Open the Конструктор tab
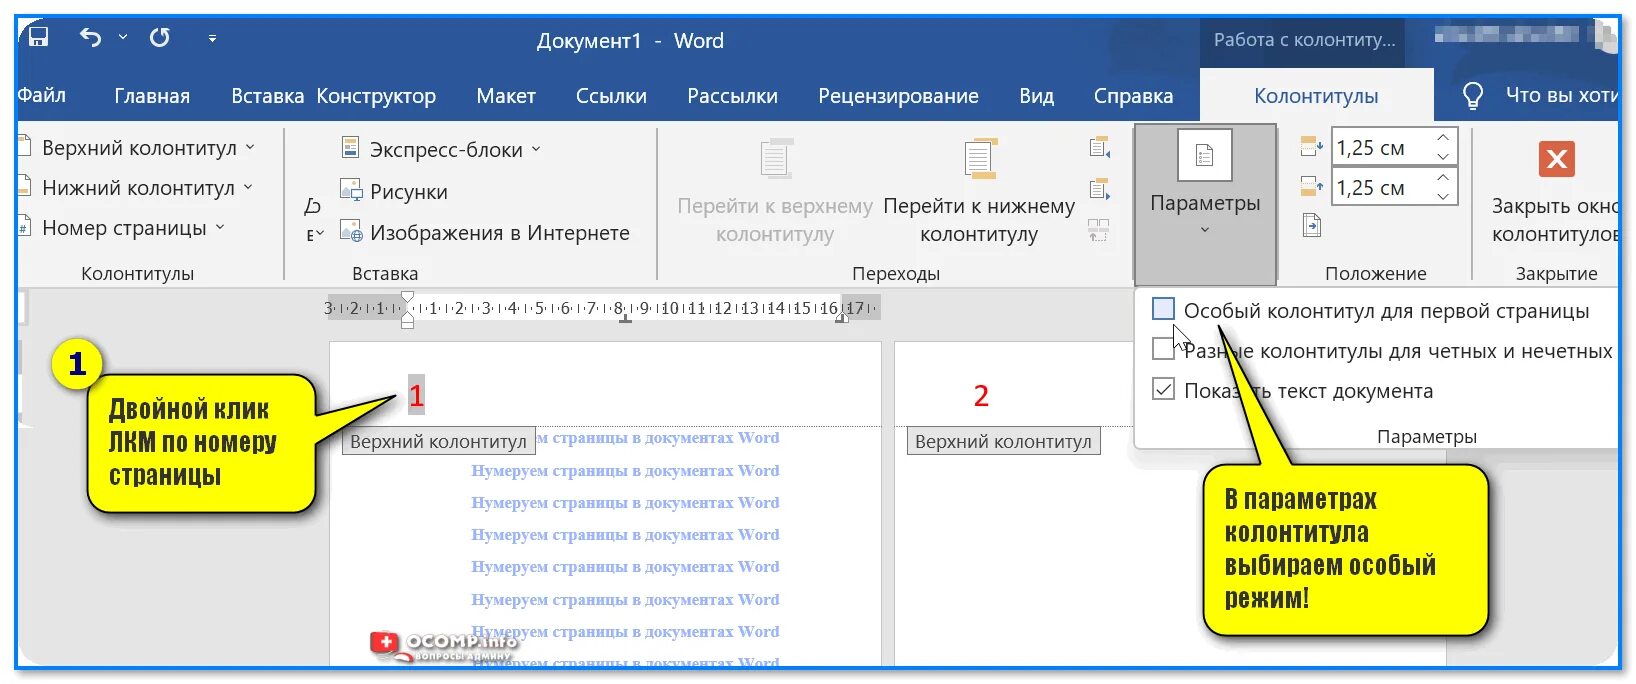 376,96
